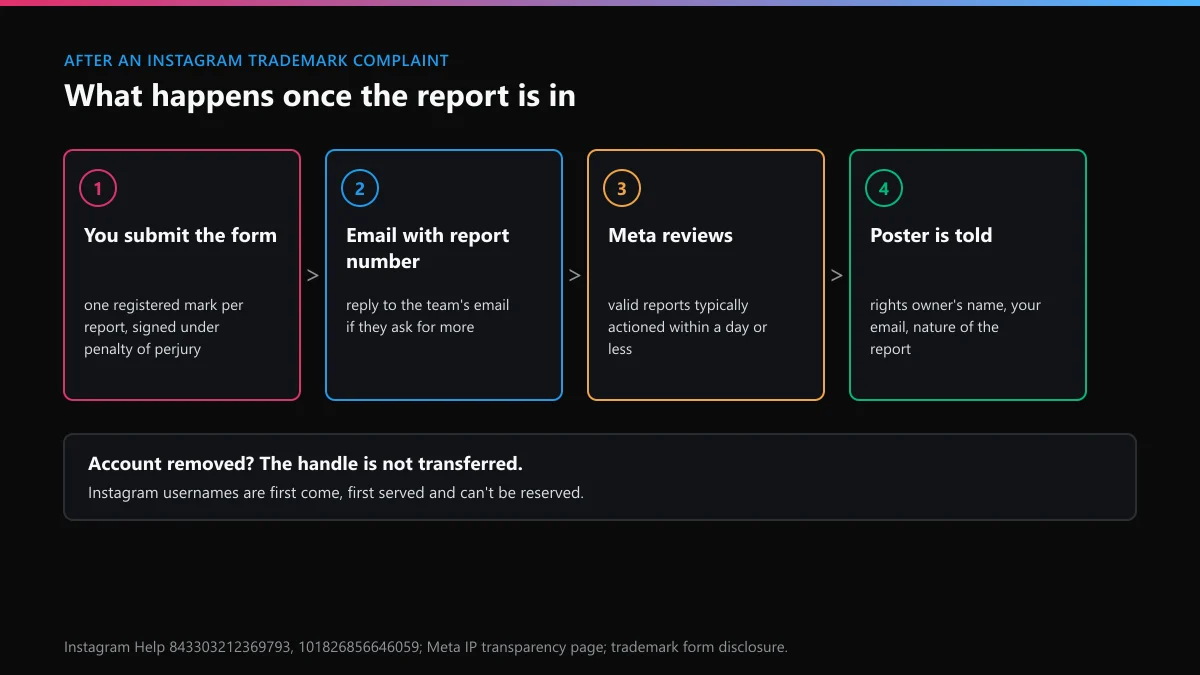Click the green step 4 circle
This screenshot has width=1200, height=675.
884,188
